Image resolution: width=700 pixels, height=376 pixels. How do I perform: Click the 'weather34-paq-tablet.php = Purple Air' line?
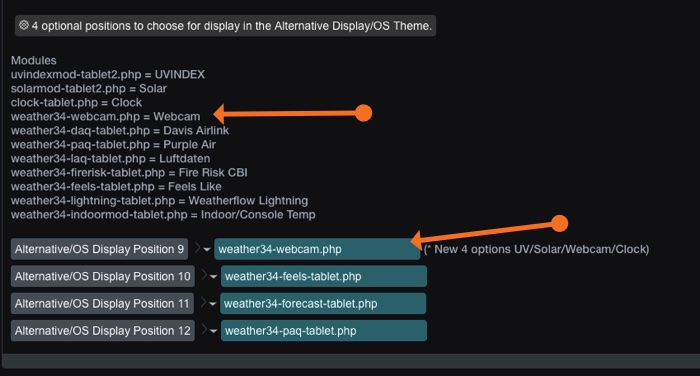[x=113, y=145]
